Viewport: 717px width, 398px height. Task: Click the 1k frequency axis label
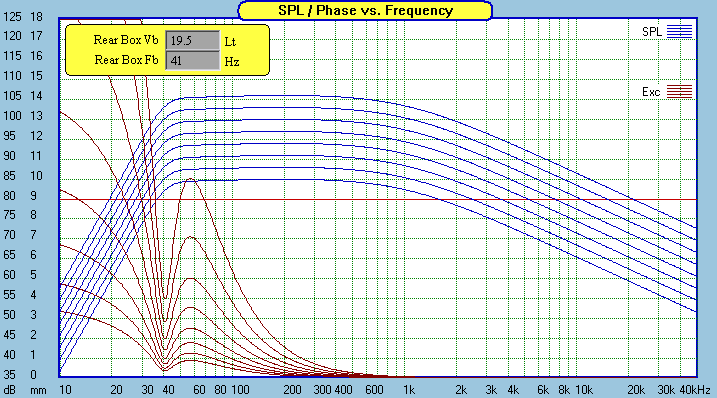coord(409,390)
